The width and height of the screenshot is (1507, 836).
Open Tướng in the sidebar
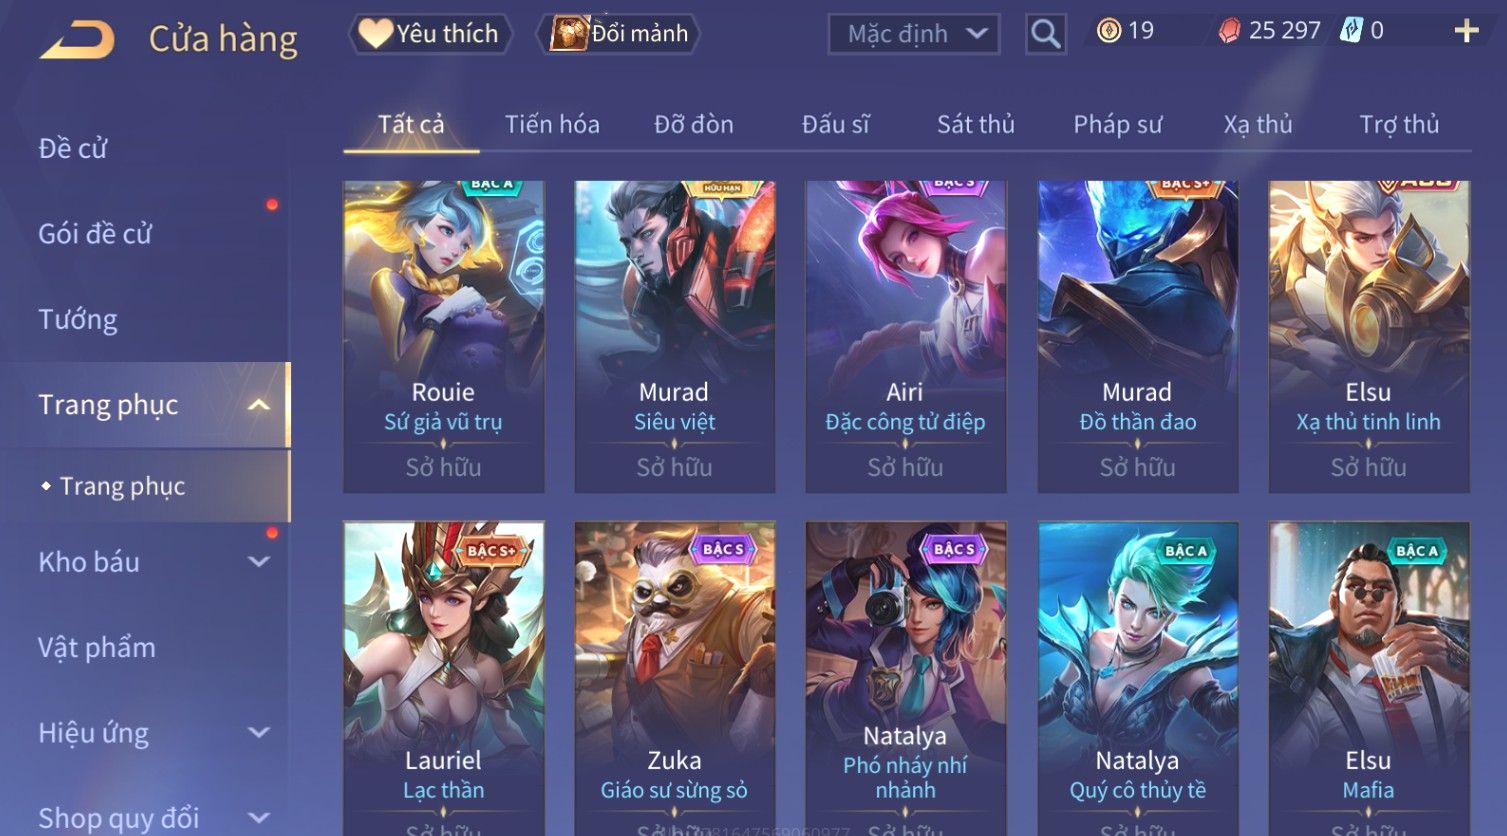click(78, 320)
